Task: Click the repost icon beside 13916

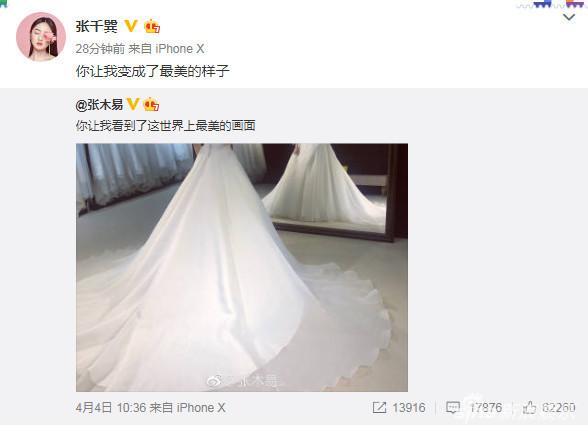Action: tap(379, 408)
